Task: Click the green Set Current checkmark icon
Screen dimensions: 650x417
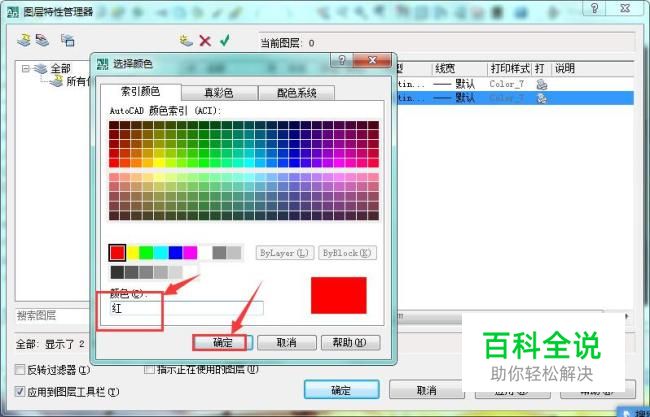Action: click(225, 40)
